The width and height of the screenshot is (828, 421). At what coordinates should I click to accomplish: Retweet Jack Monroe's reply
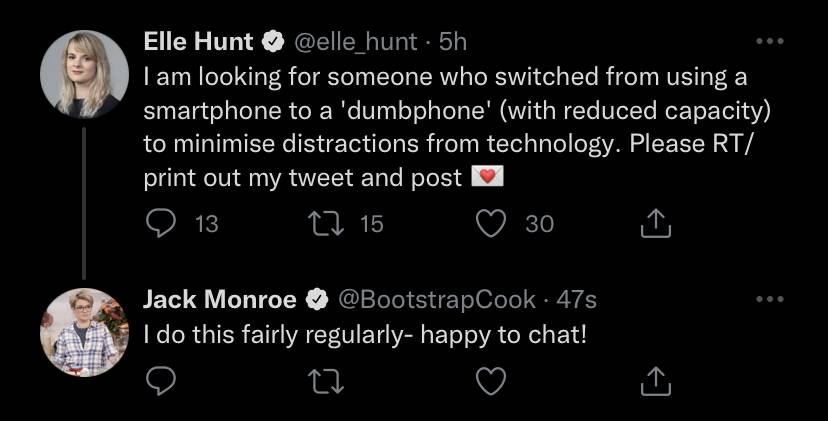tap(326, 381)
